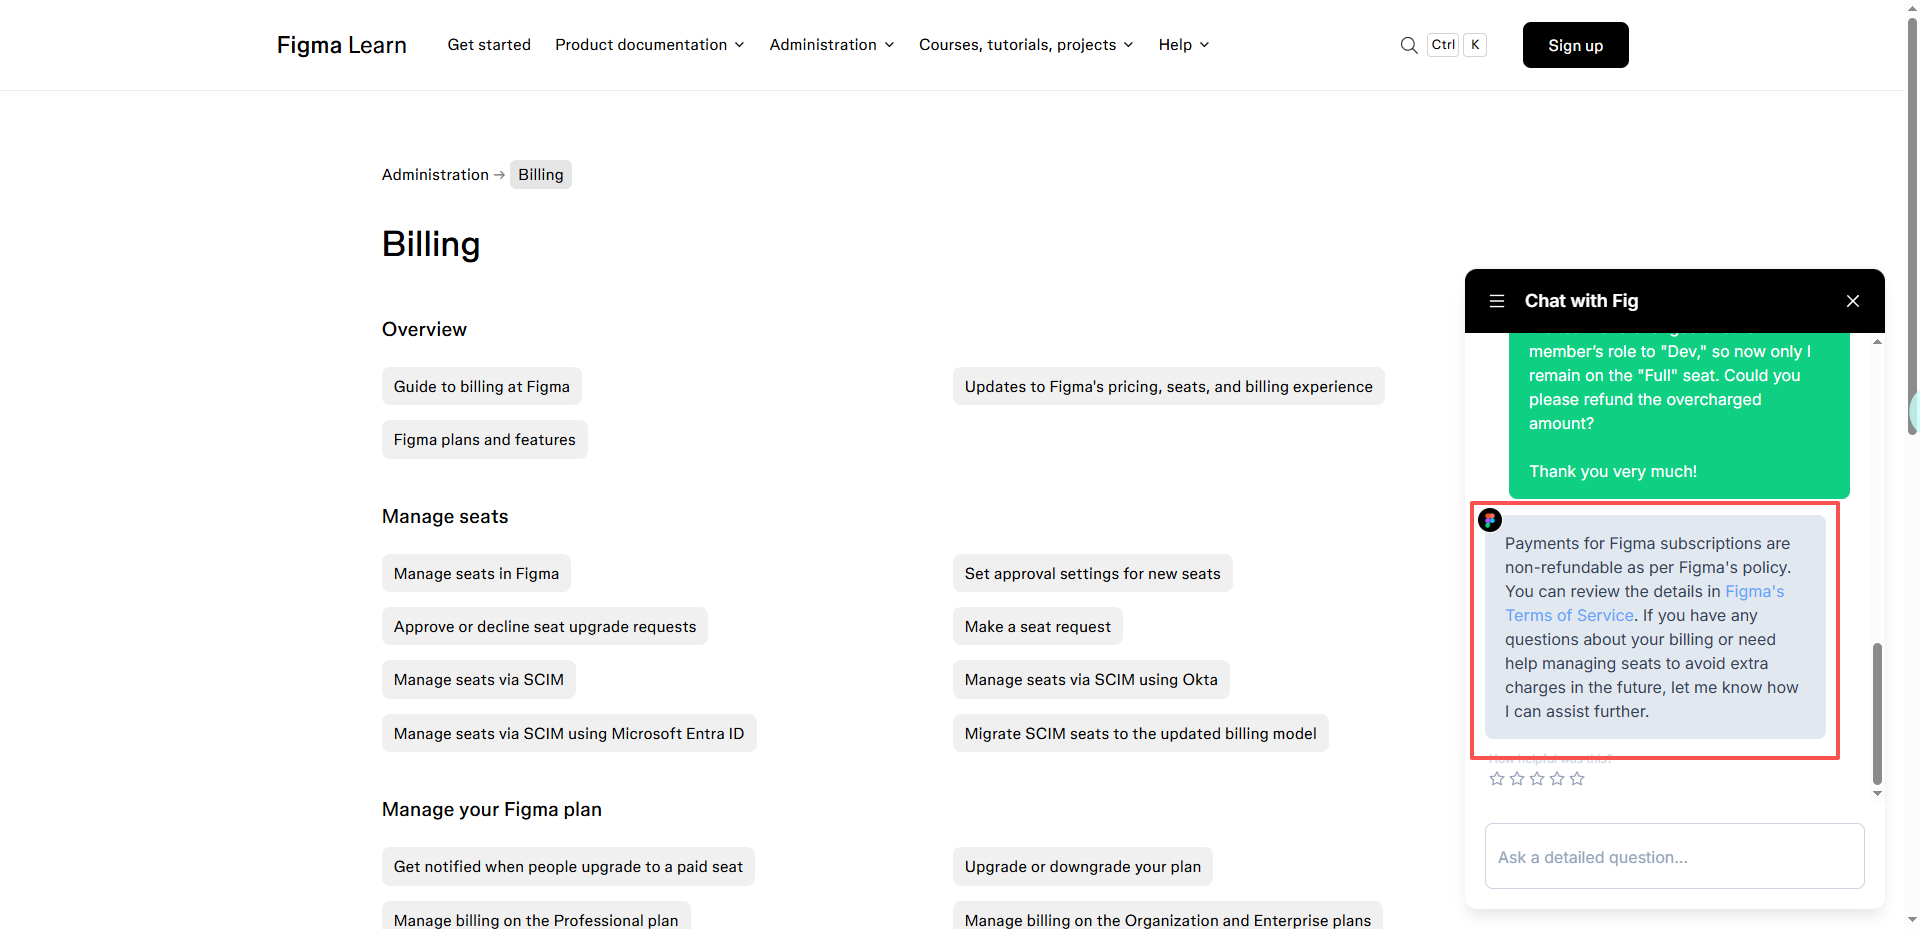Open Manage seats via SCIM using Okta

1091,680
